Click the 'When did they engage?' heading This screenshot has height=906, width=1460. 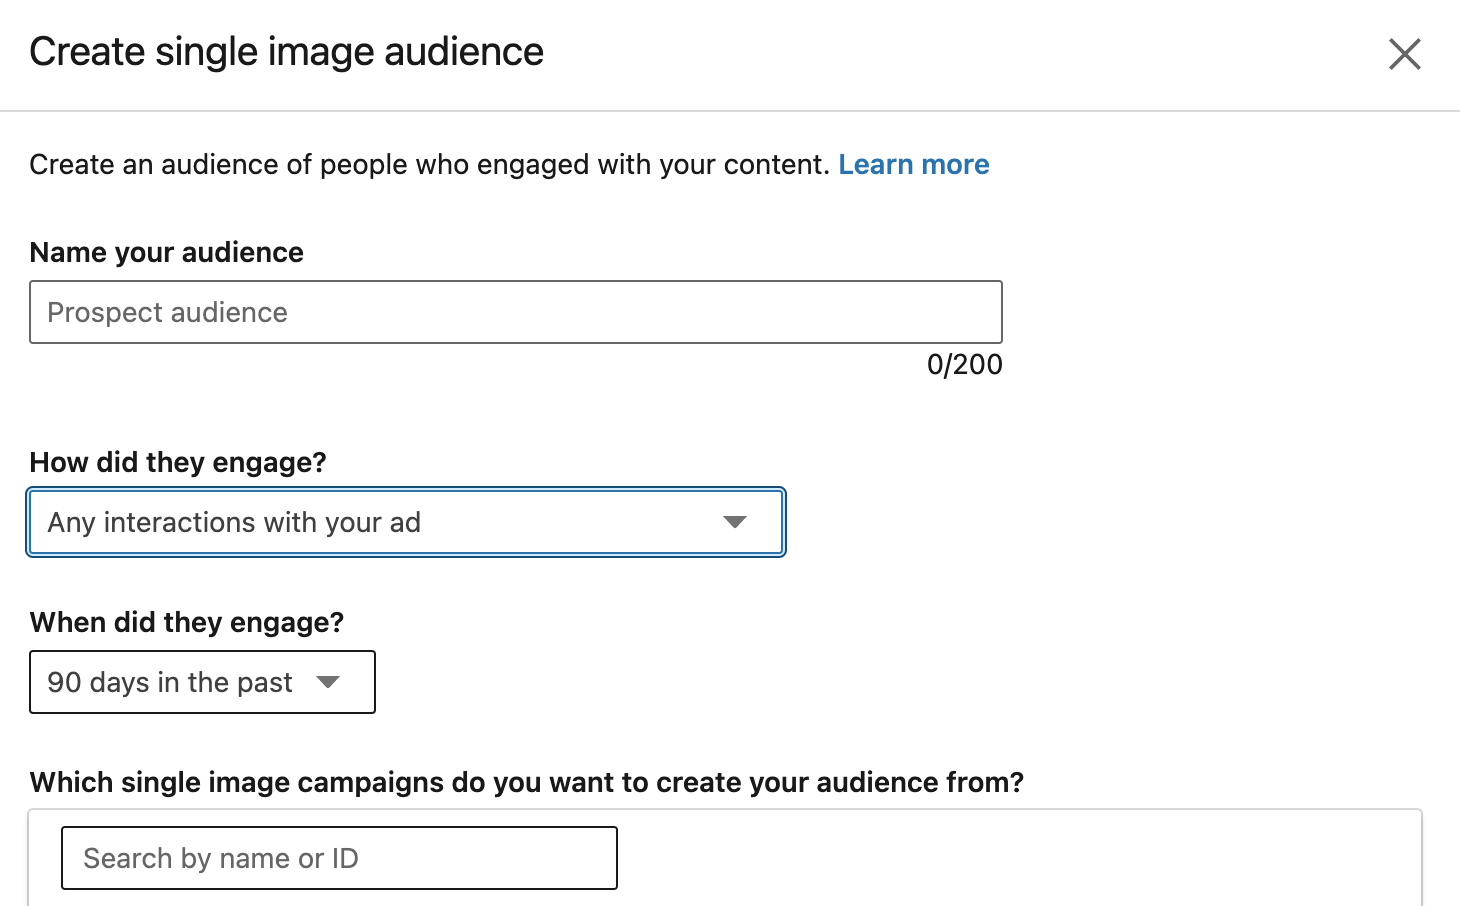[x=186, y=622]
